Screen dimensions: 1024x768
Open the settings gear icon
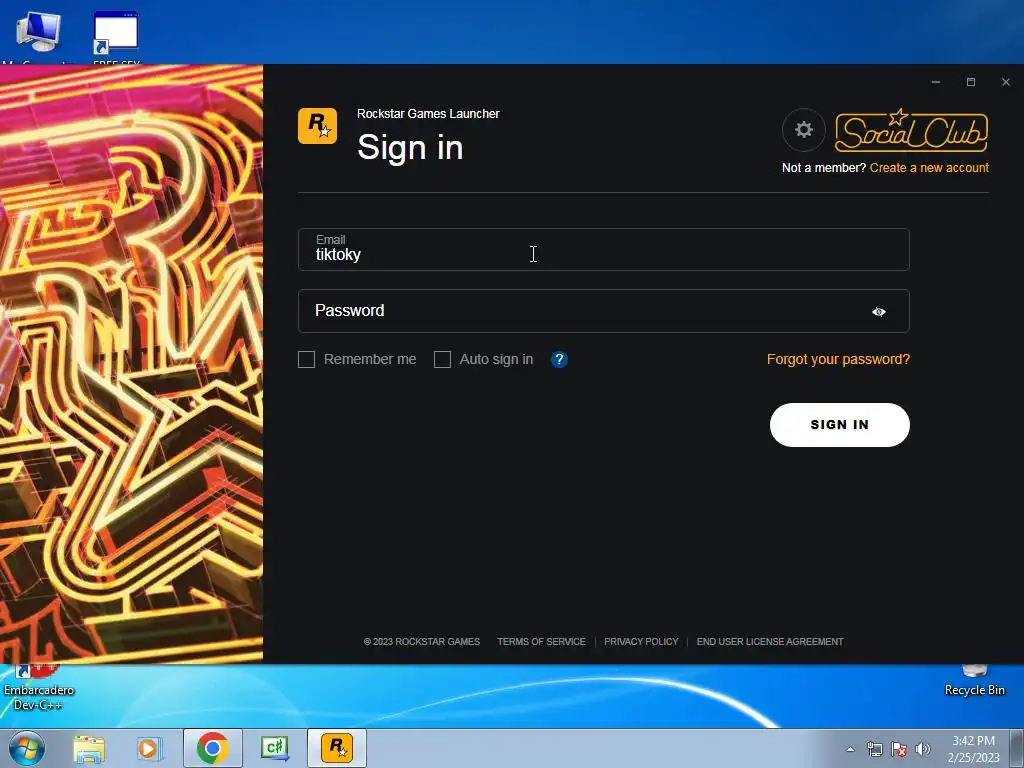(x=803, y=129)
